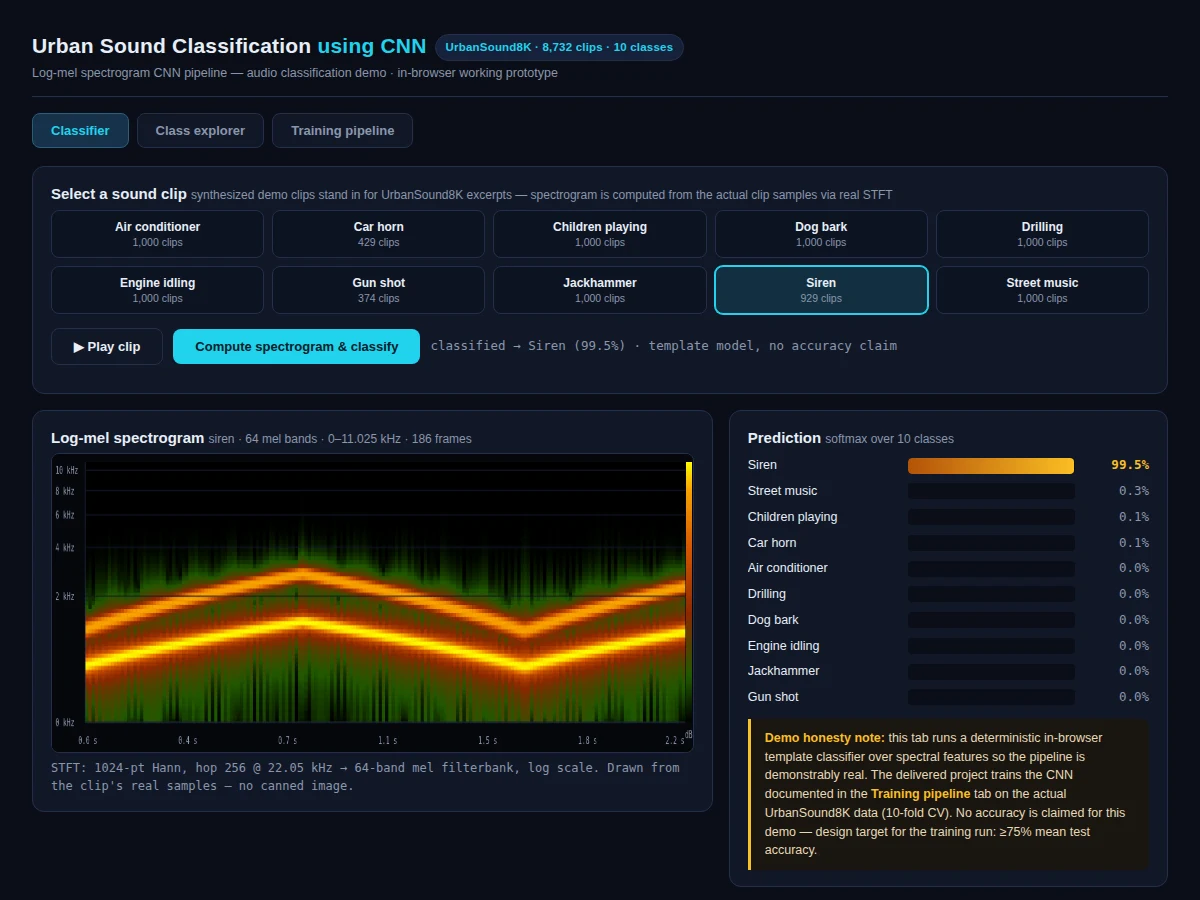The image size is (1200, 900).
Task: Click the STFT description caption
Action: coord(365,777)
